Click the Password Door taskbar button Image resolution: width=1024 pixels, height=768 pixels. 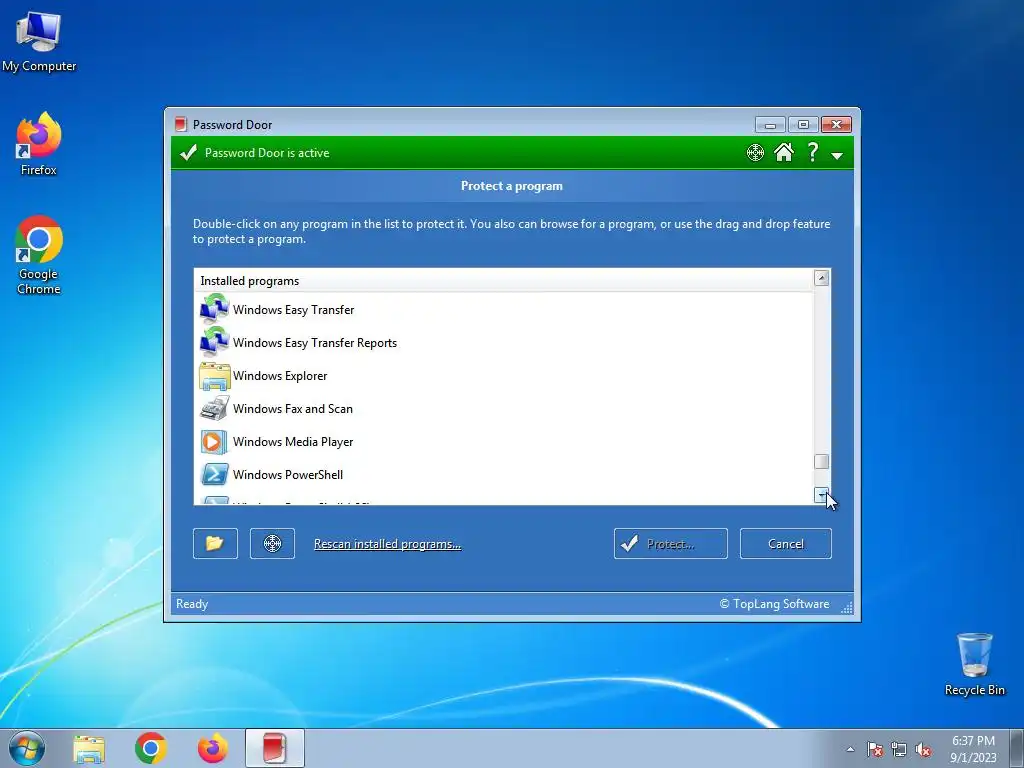275,748
